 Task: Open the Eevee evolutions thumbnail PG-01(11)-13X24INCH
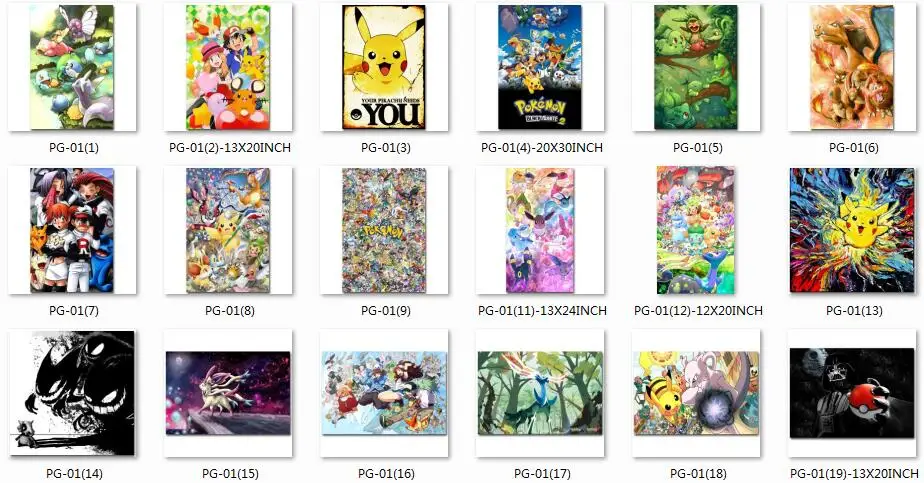(x=540, y=230)
